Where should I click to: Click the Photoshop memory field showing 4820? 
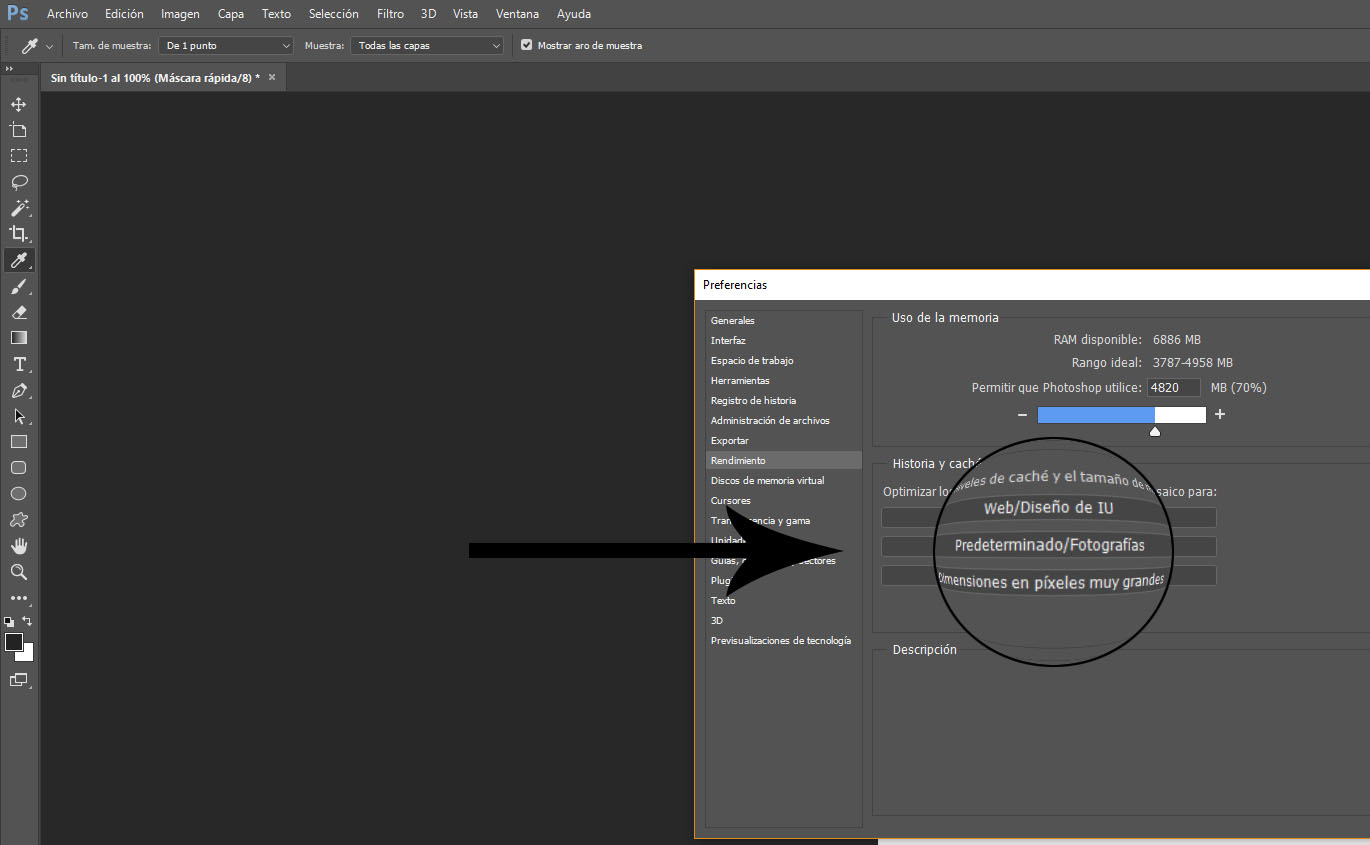[x=1174, y=387]
